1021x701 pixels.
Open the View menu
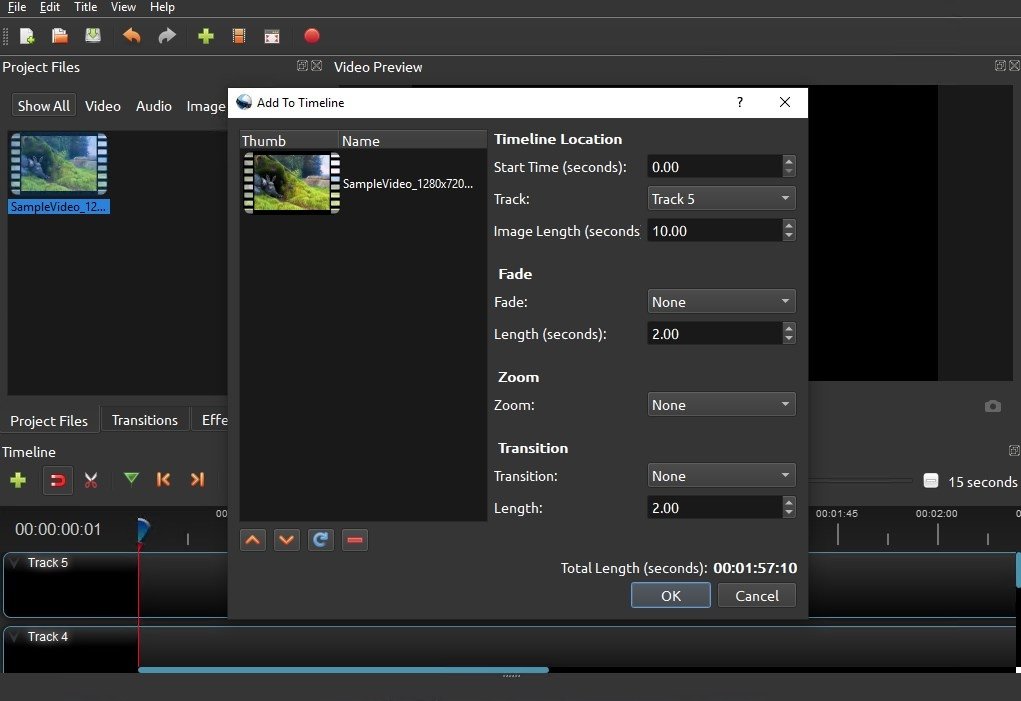(x=123, y=7)
